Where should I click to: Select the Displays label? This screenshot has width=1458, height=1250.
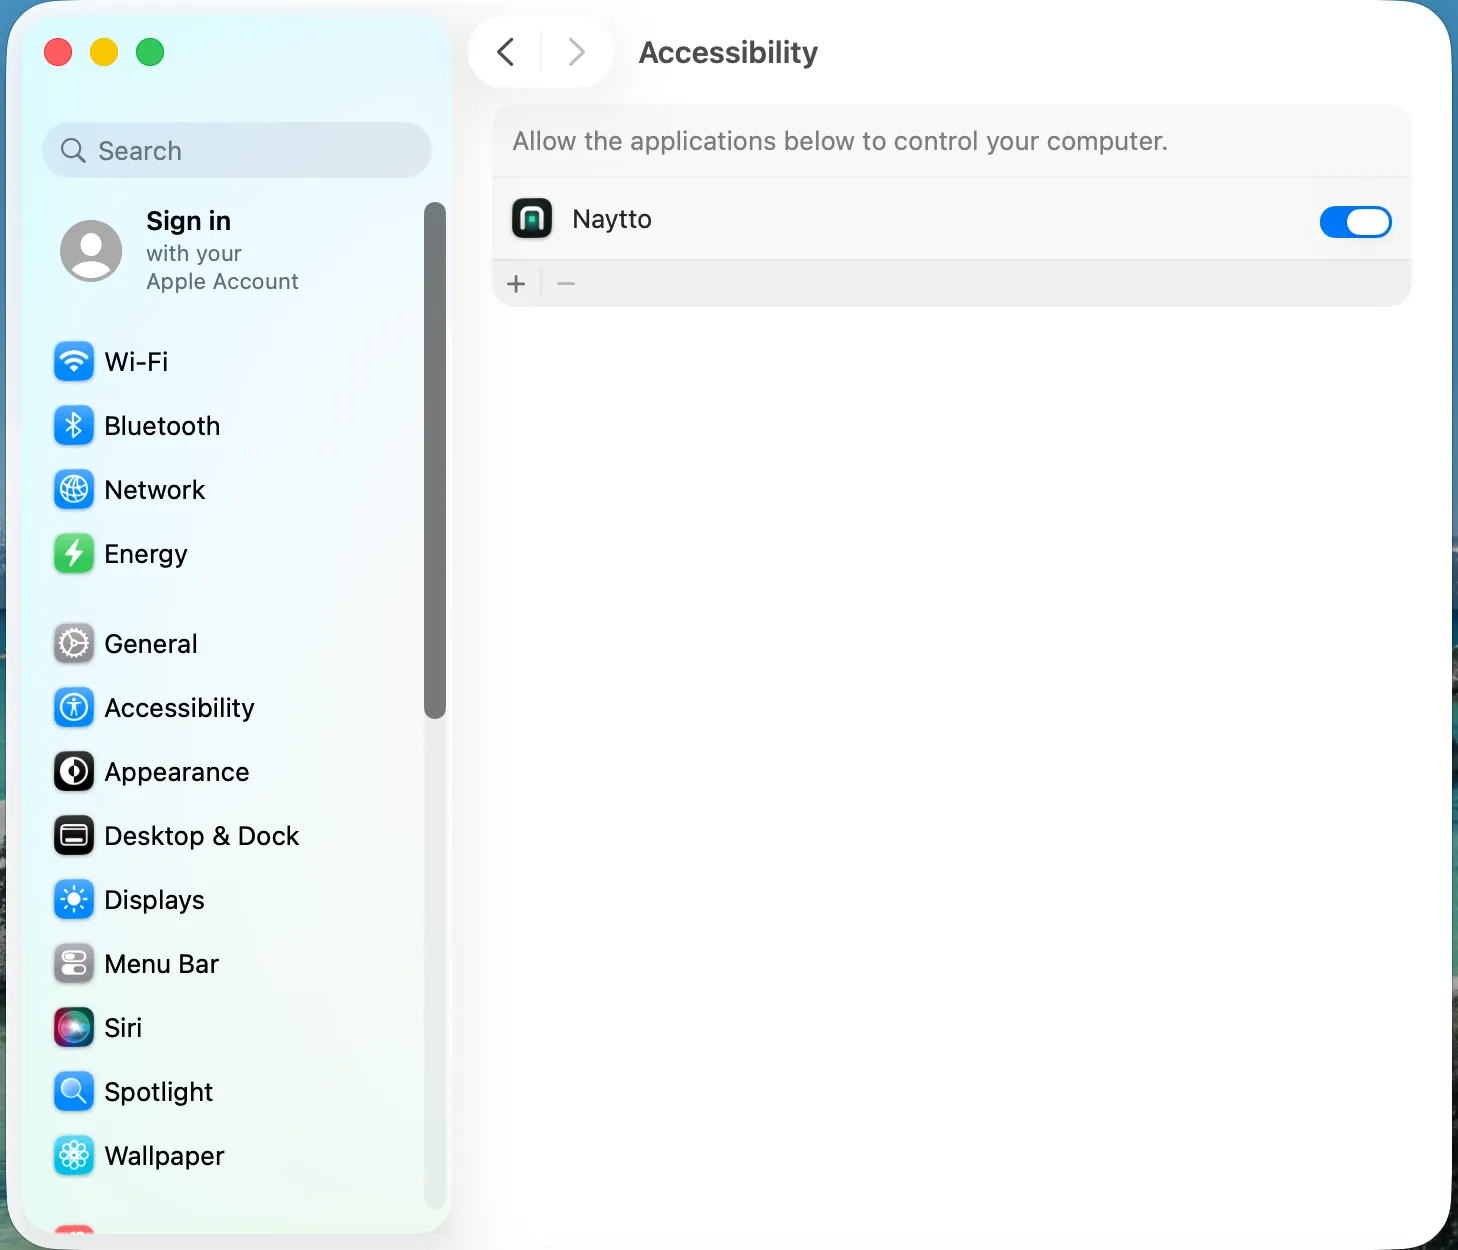pyautogui.click(x=155, y=901)
